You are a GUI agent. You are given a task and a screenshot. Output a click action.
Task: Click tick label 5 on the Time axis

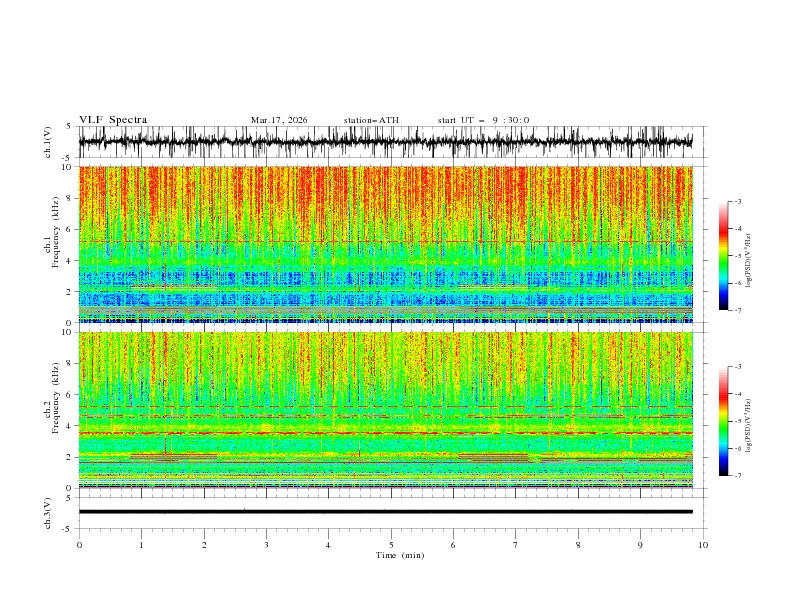point(391,545)
